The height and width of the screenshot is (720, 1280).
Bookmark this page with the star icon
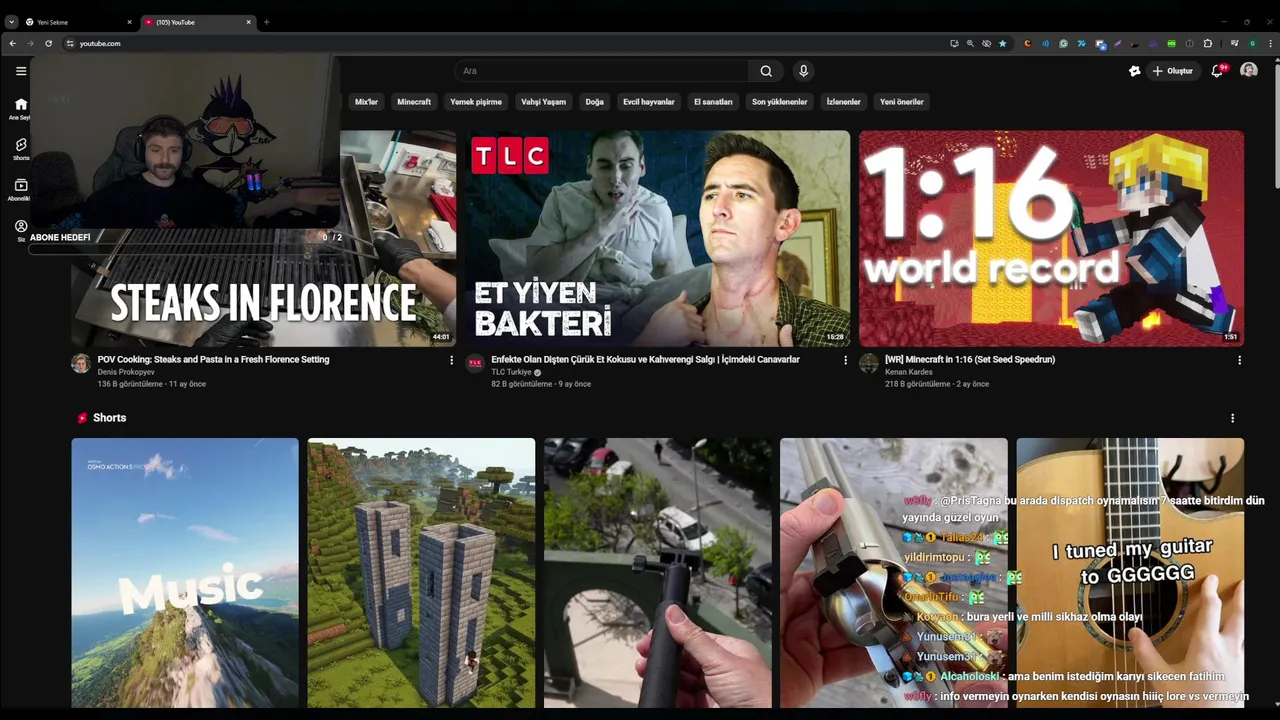1002,44
